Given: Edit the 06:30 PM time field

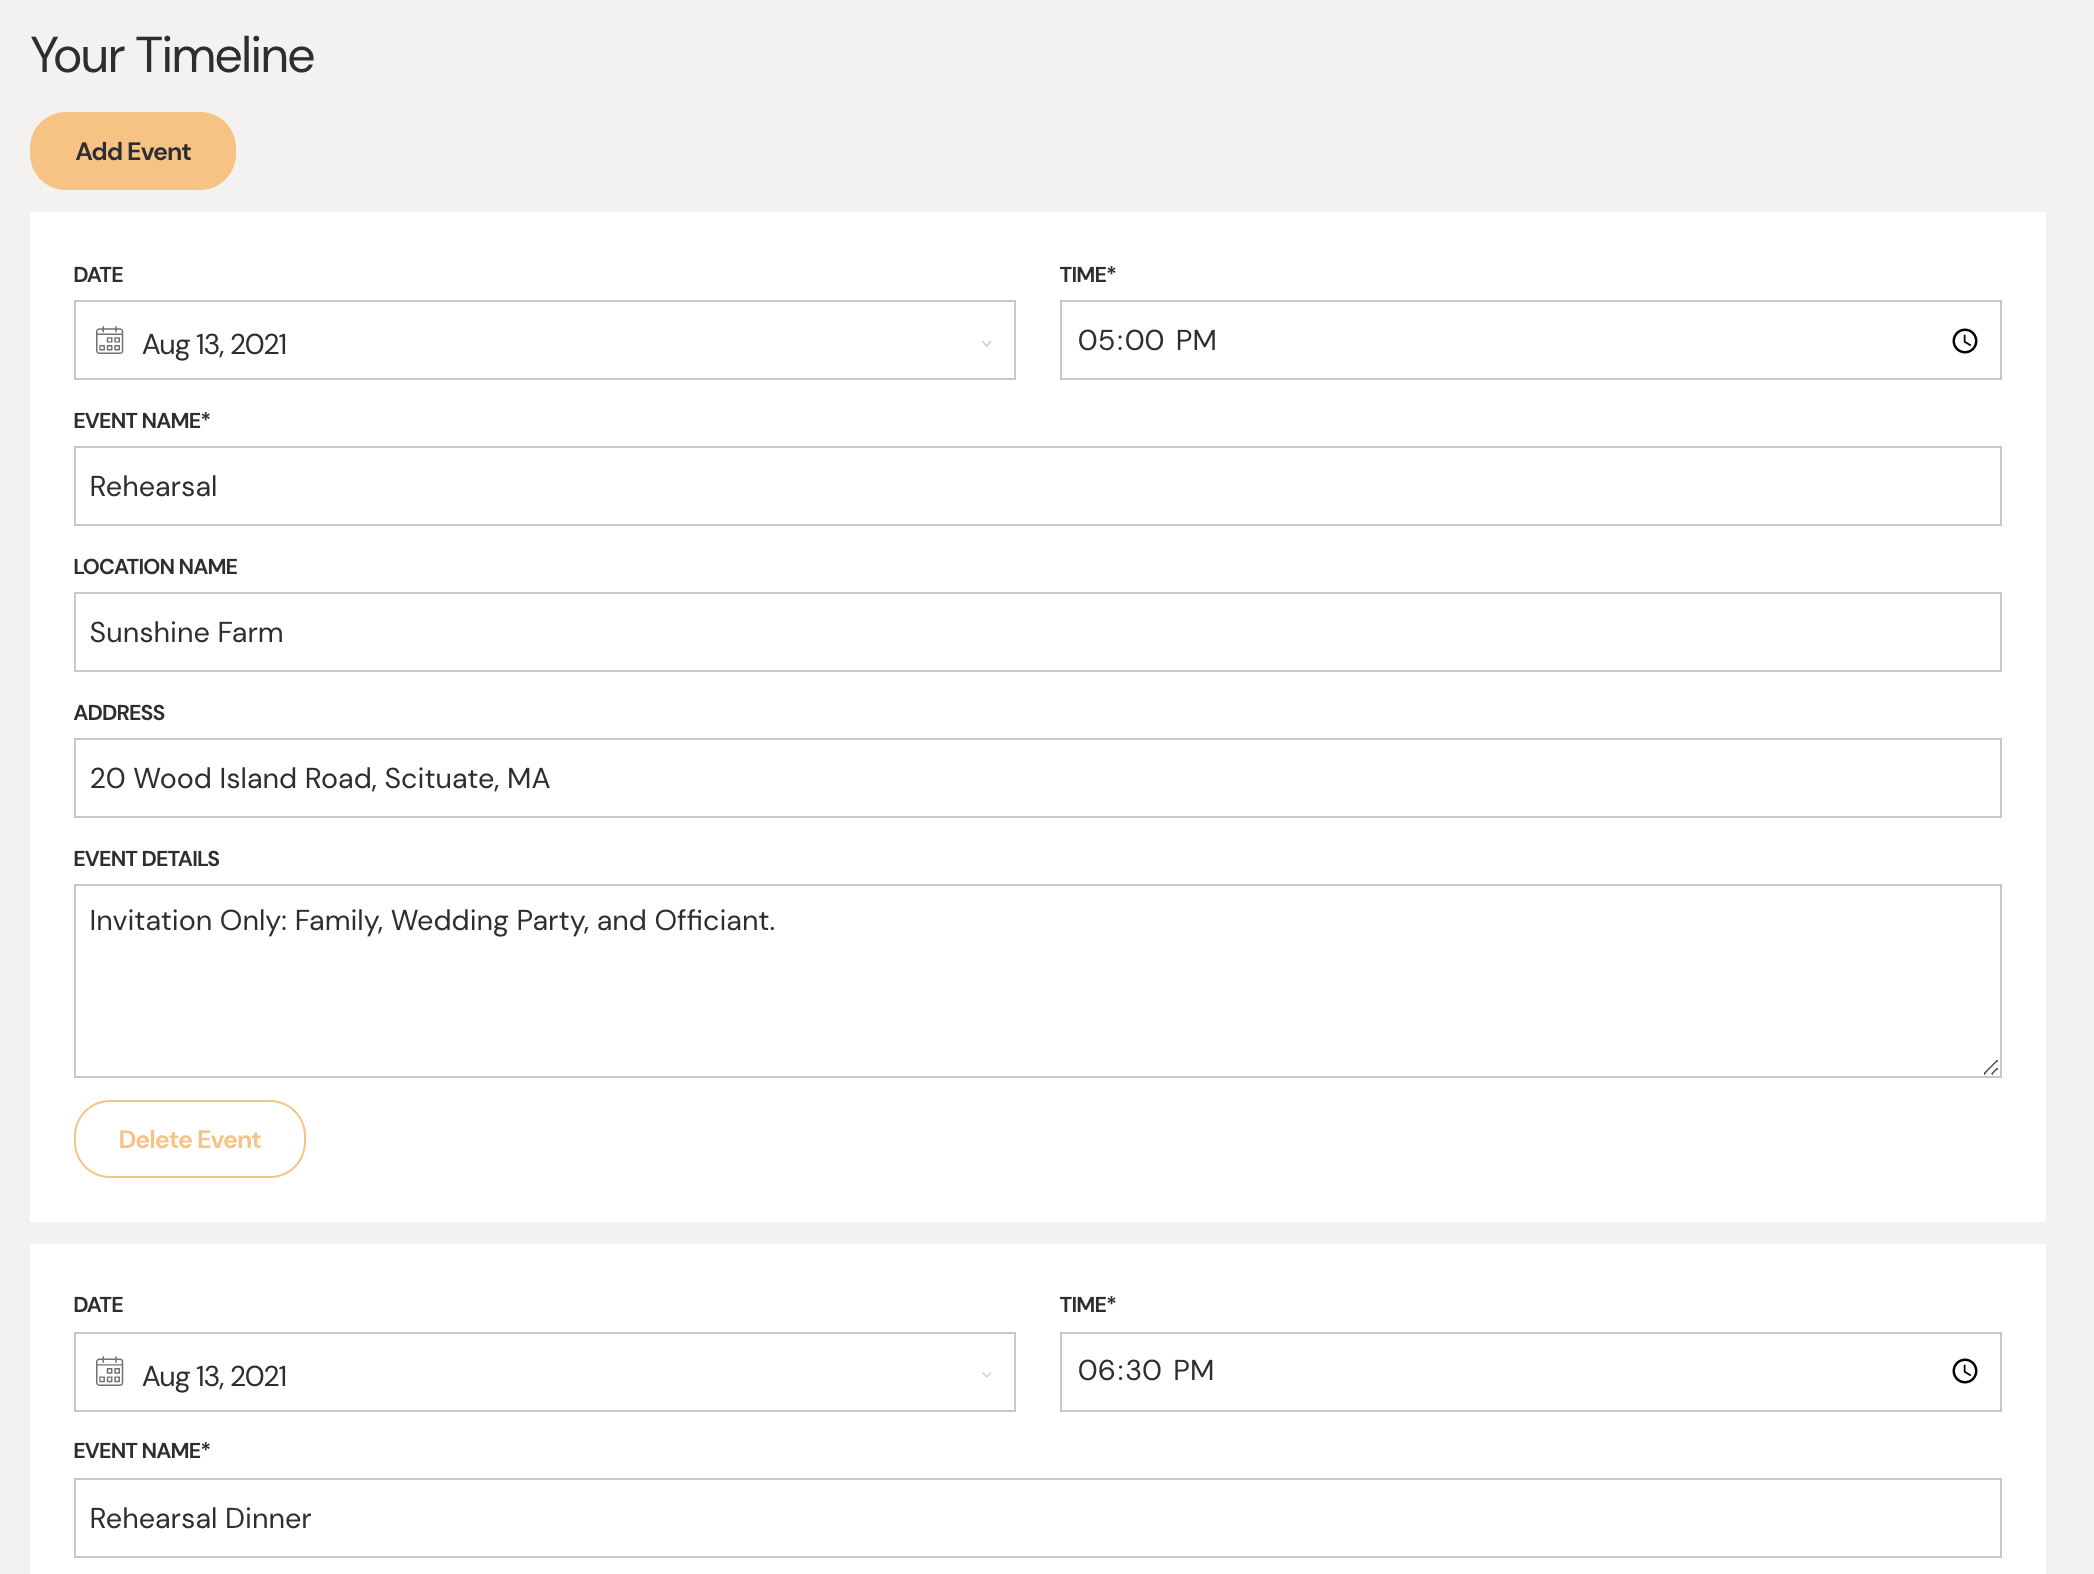Looking at the screenshot, I should click(1530, 1371).
